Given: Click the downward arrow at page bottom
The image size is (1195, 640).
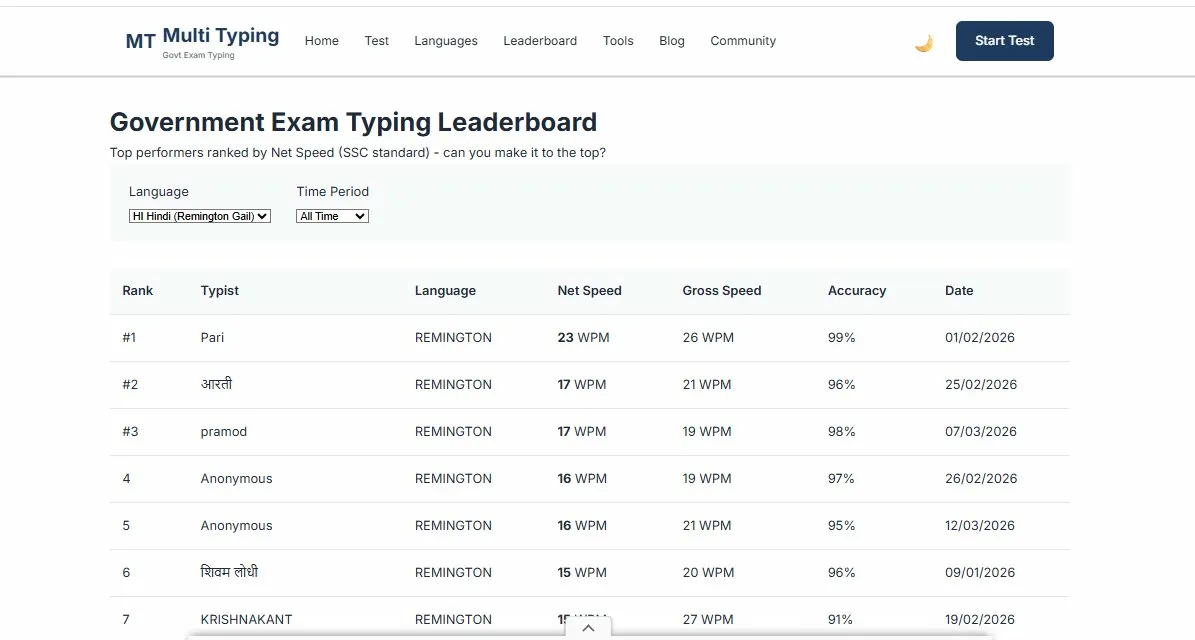Looking at the screenshot, I should [588, 628].
